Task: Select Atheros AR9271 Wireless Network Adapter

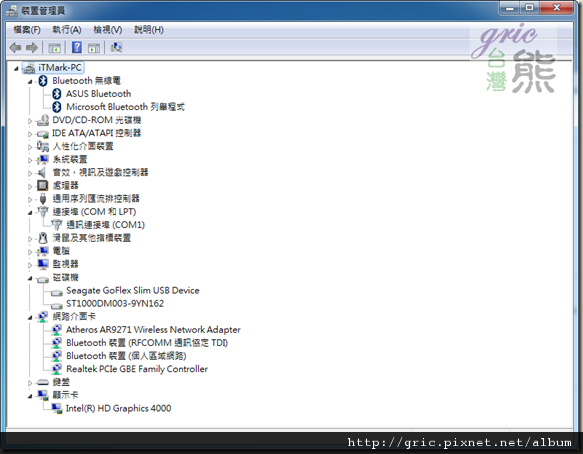Action: (x=153, y=330)
